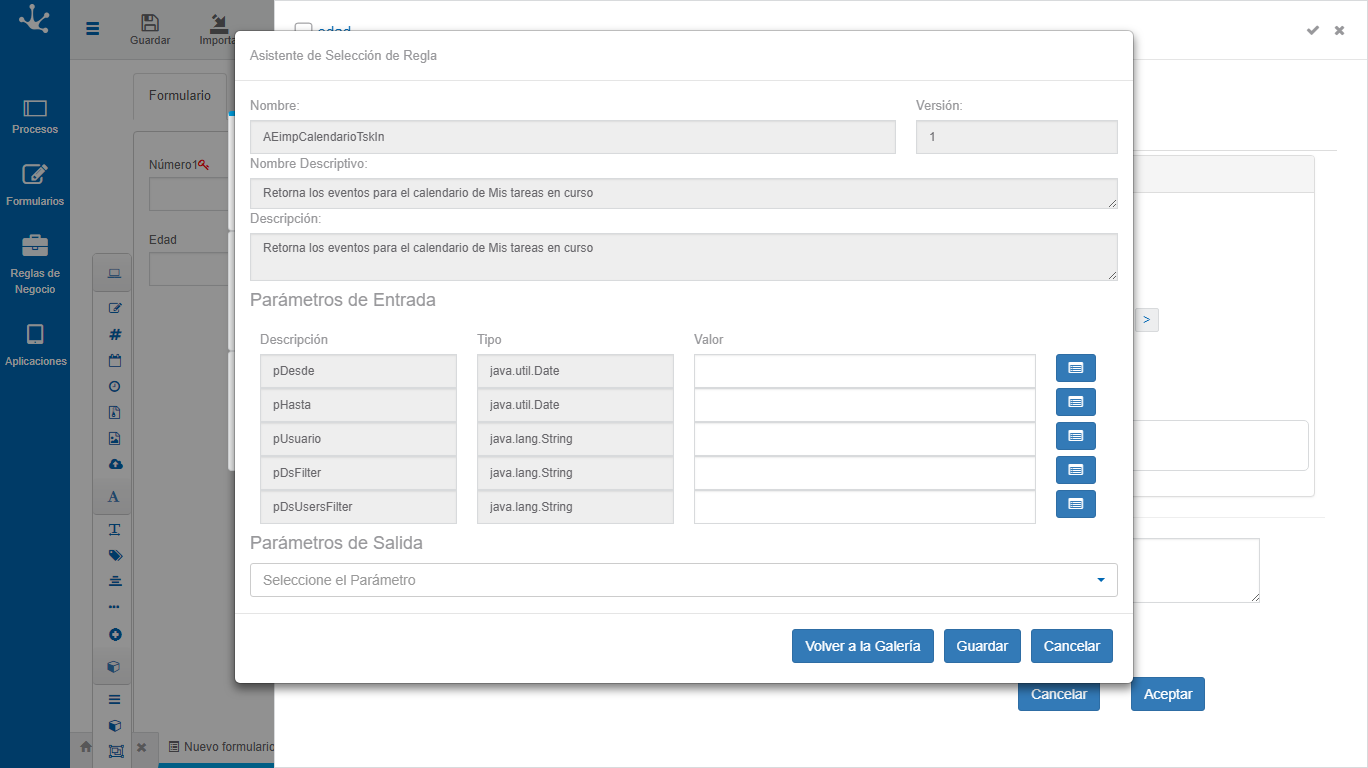The width and height of the screenshot is (1368, 768).
Task: Click the Edad input field in form
Action: click(189, 269)
